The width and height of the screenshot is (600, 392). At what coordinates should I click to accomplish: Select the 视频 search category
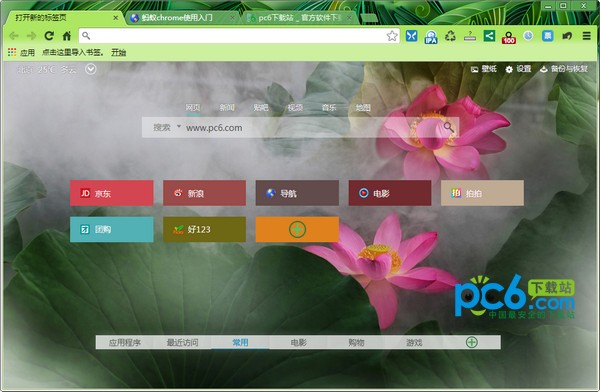[x=295, y=108]
